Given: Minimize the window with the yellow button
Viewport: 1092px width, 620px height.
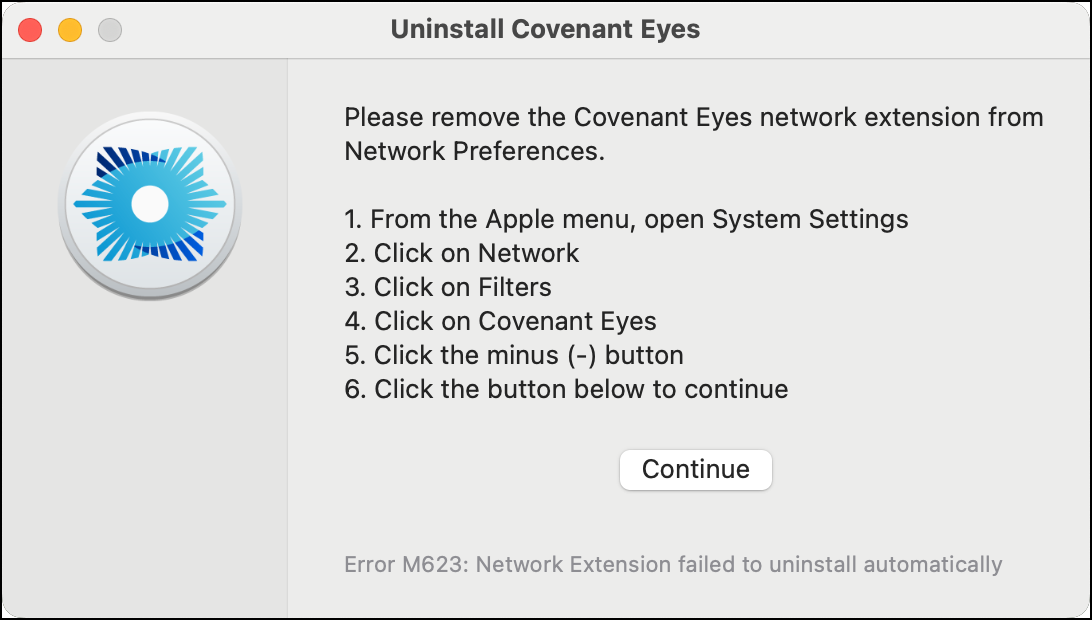Looking at the screenshot, I should [x=70, y=30].
